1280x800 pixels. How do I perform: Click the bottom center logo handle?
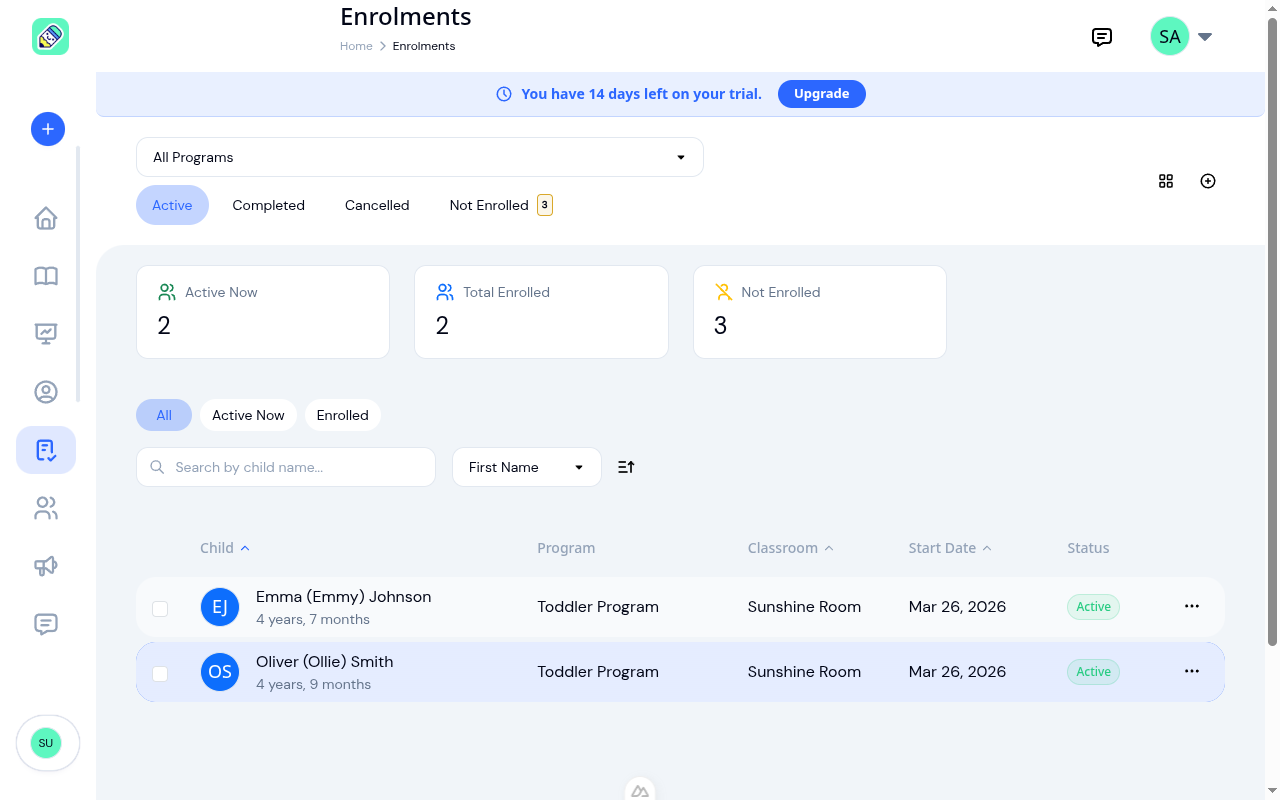pos(640,789)
